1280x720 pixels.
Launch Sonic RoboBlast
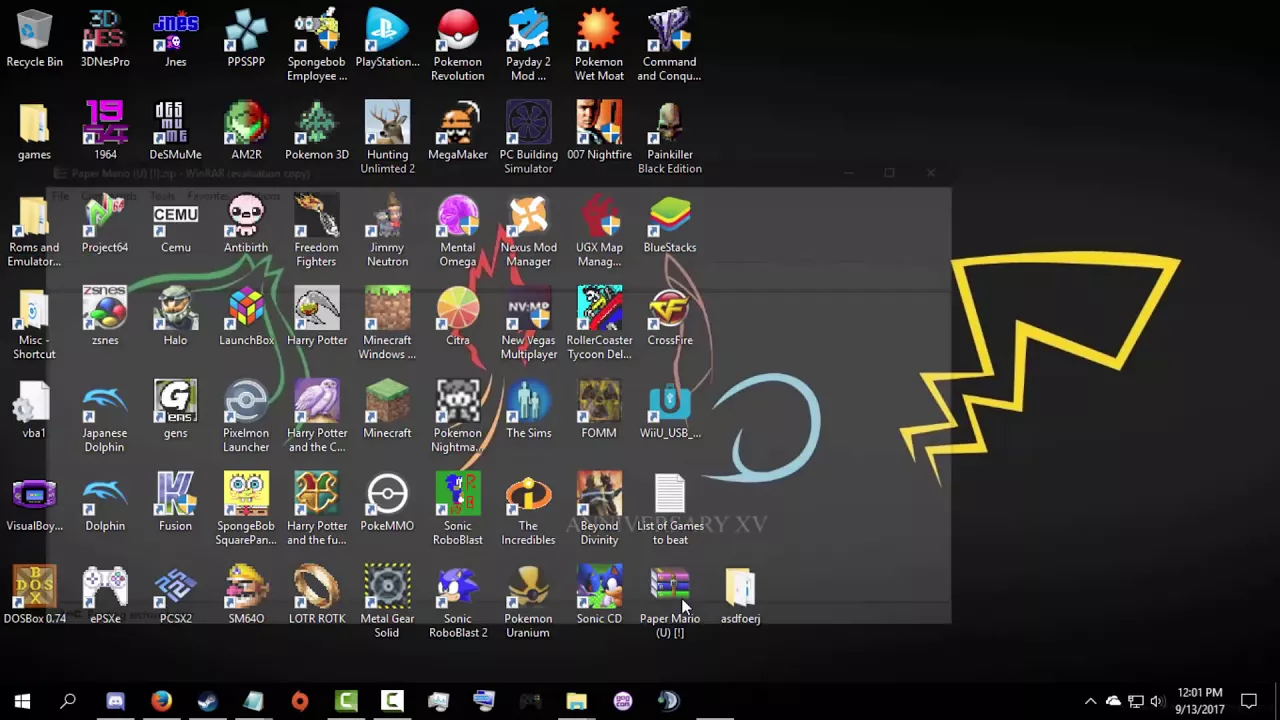click(458, 511)
